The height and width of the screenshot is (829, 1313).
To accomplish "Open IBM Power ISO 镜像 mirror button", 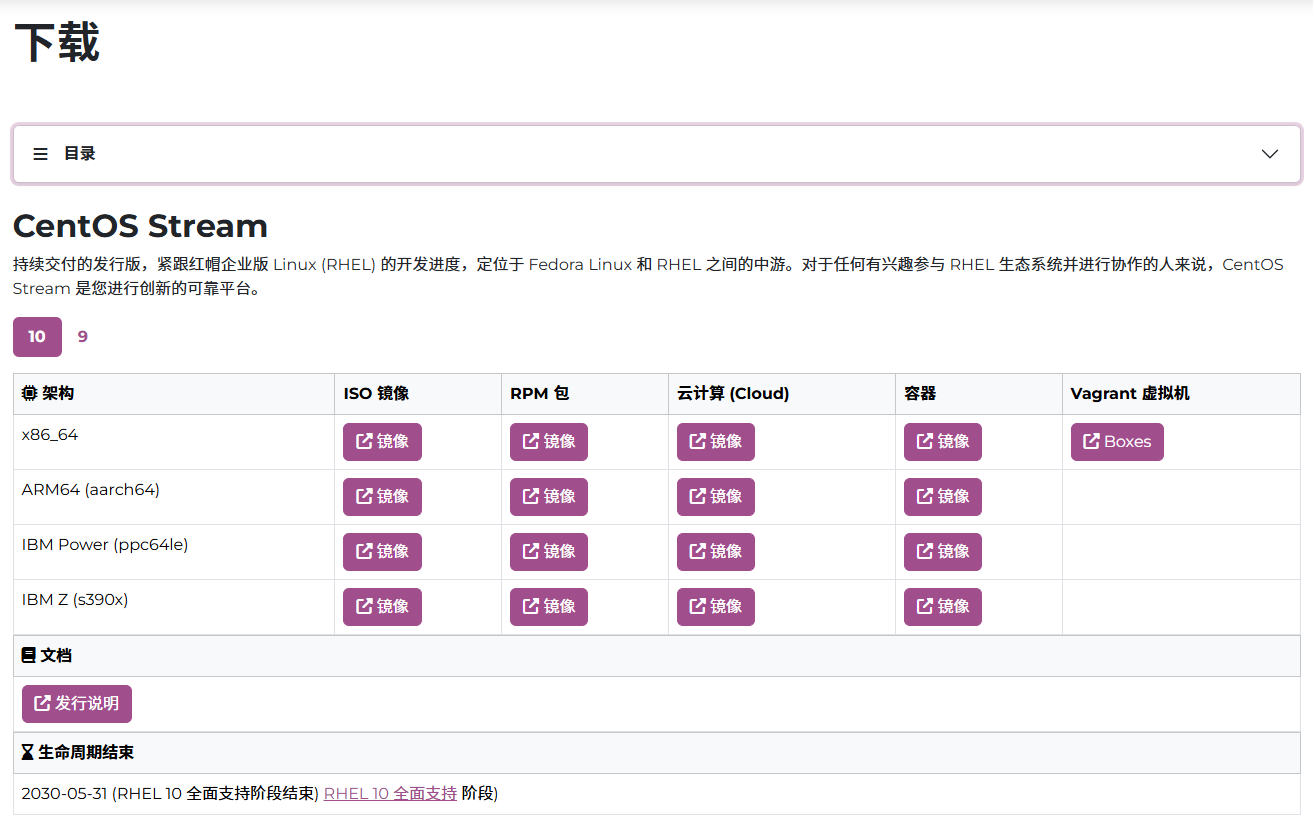I will (x=382, y=552).
